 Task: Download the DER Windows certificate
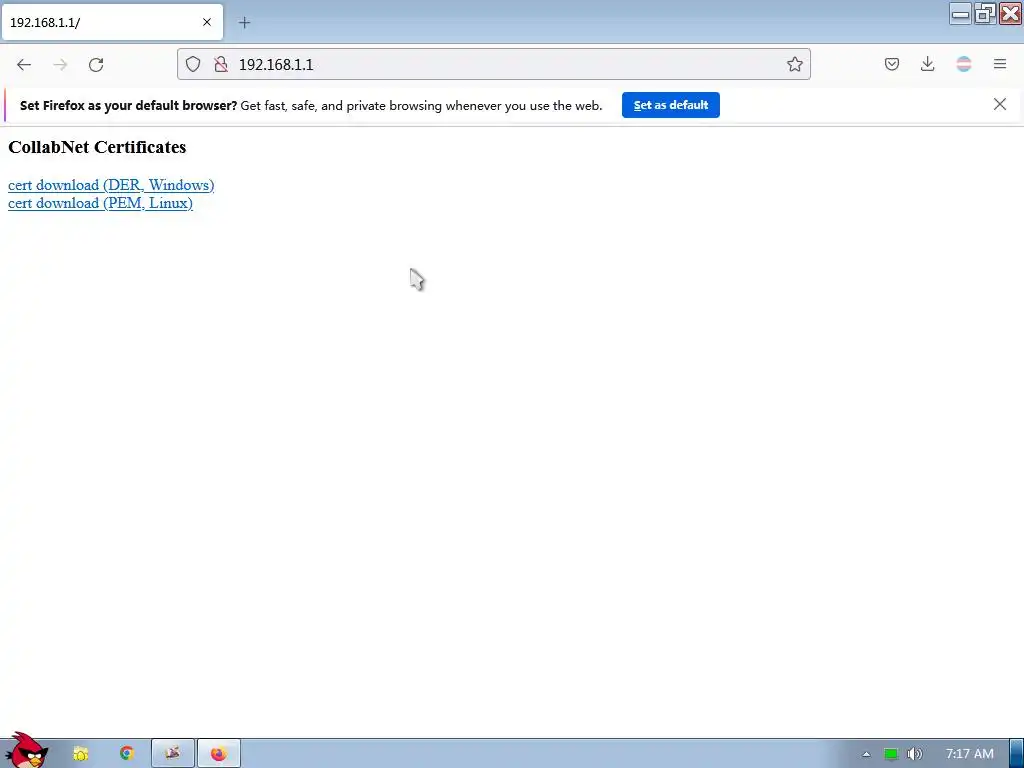111,185
